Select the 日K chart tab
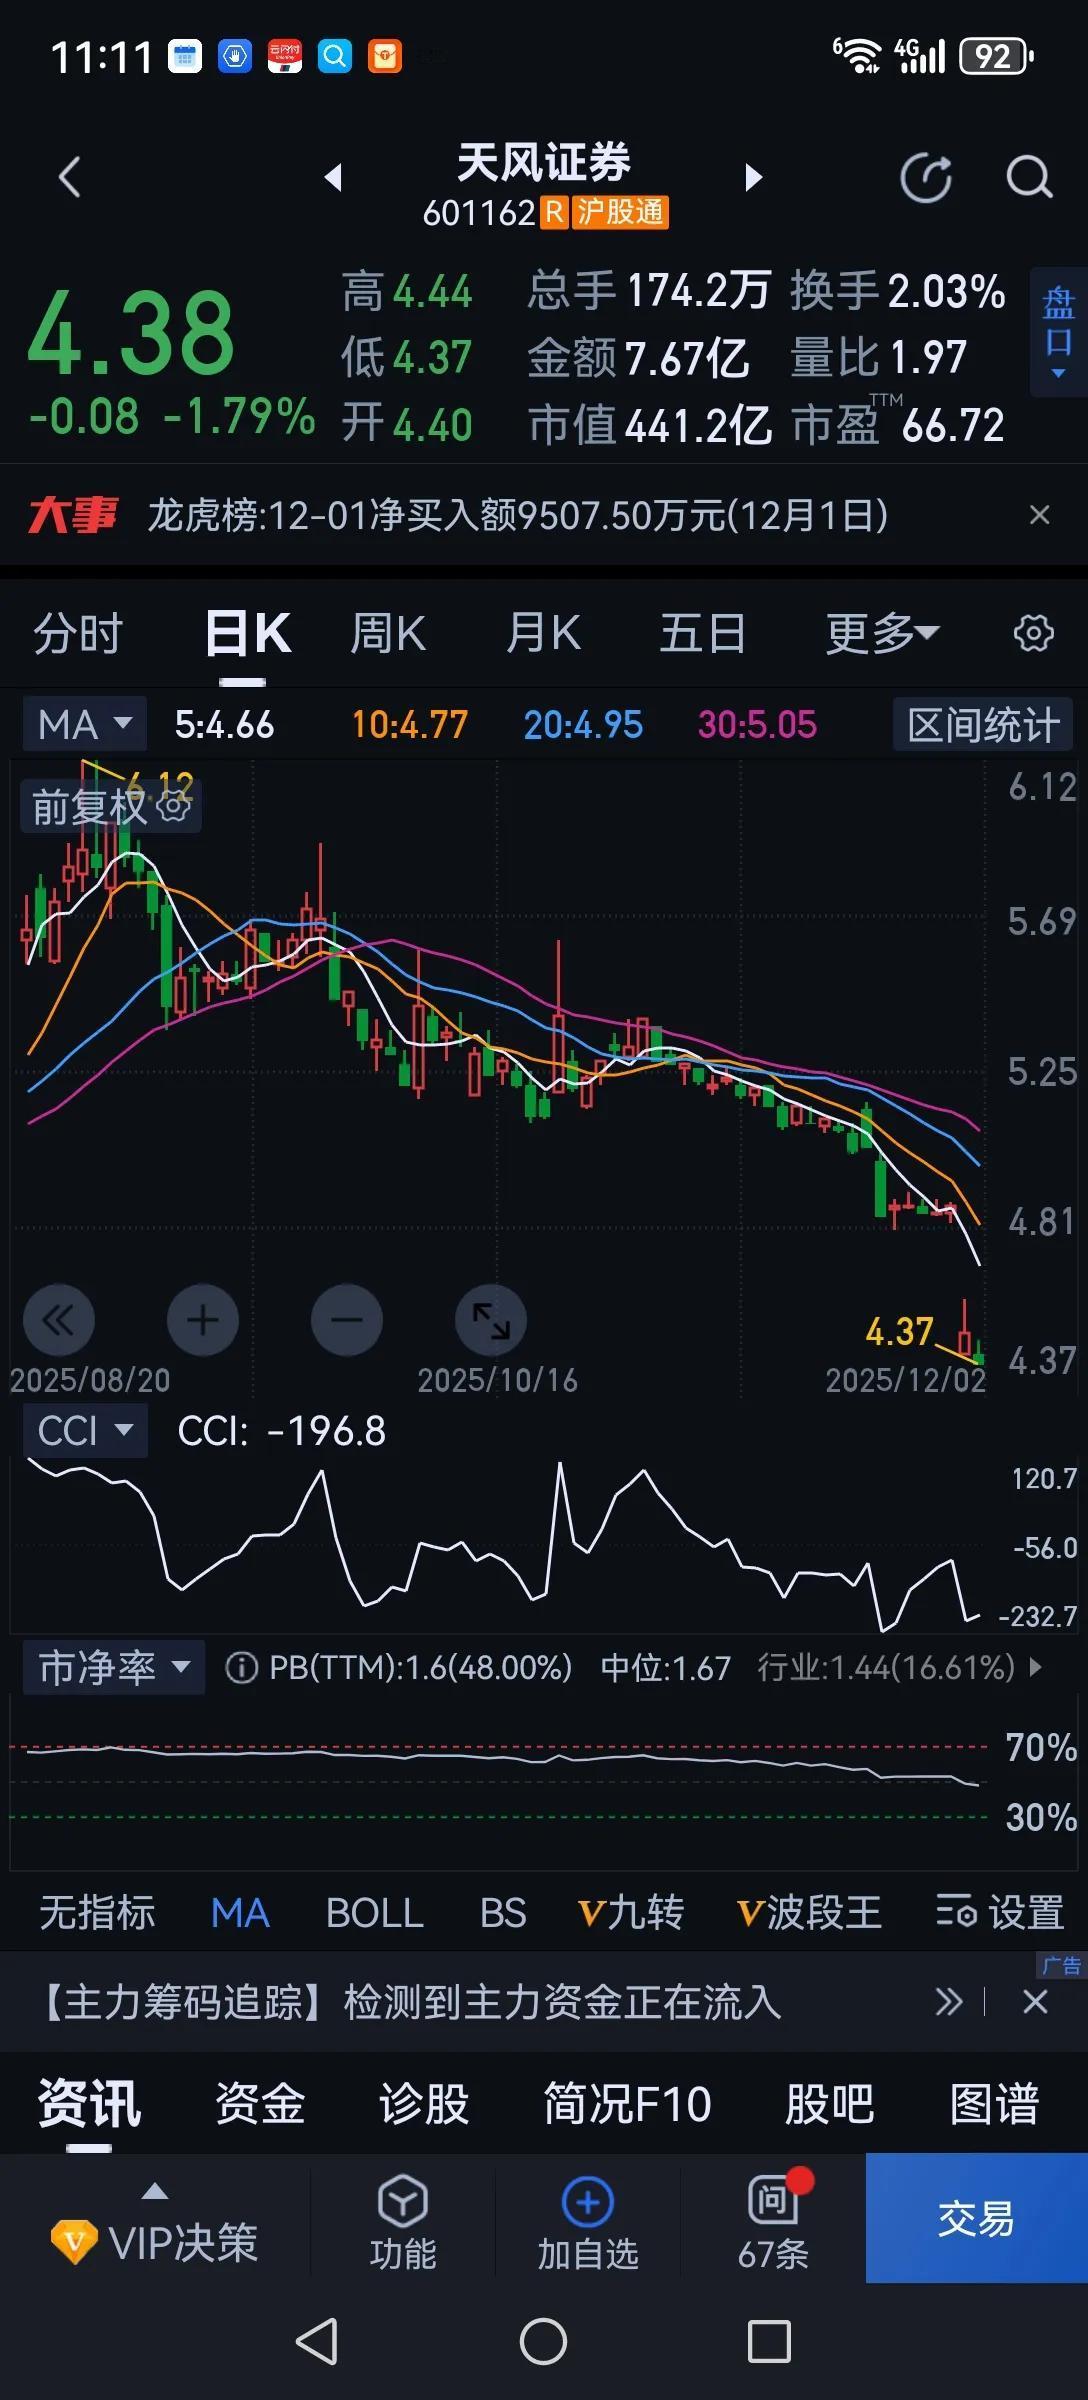1088x2400 pixels. [x=247, y=634]
